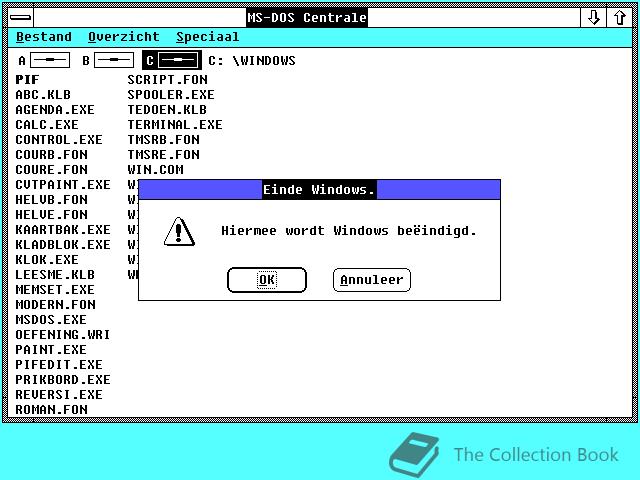Image resolution: width=640 pixels, height=480 pixels.
Task: Click the maximize up-arrow button
Action: [x=620, y=18]
